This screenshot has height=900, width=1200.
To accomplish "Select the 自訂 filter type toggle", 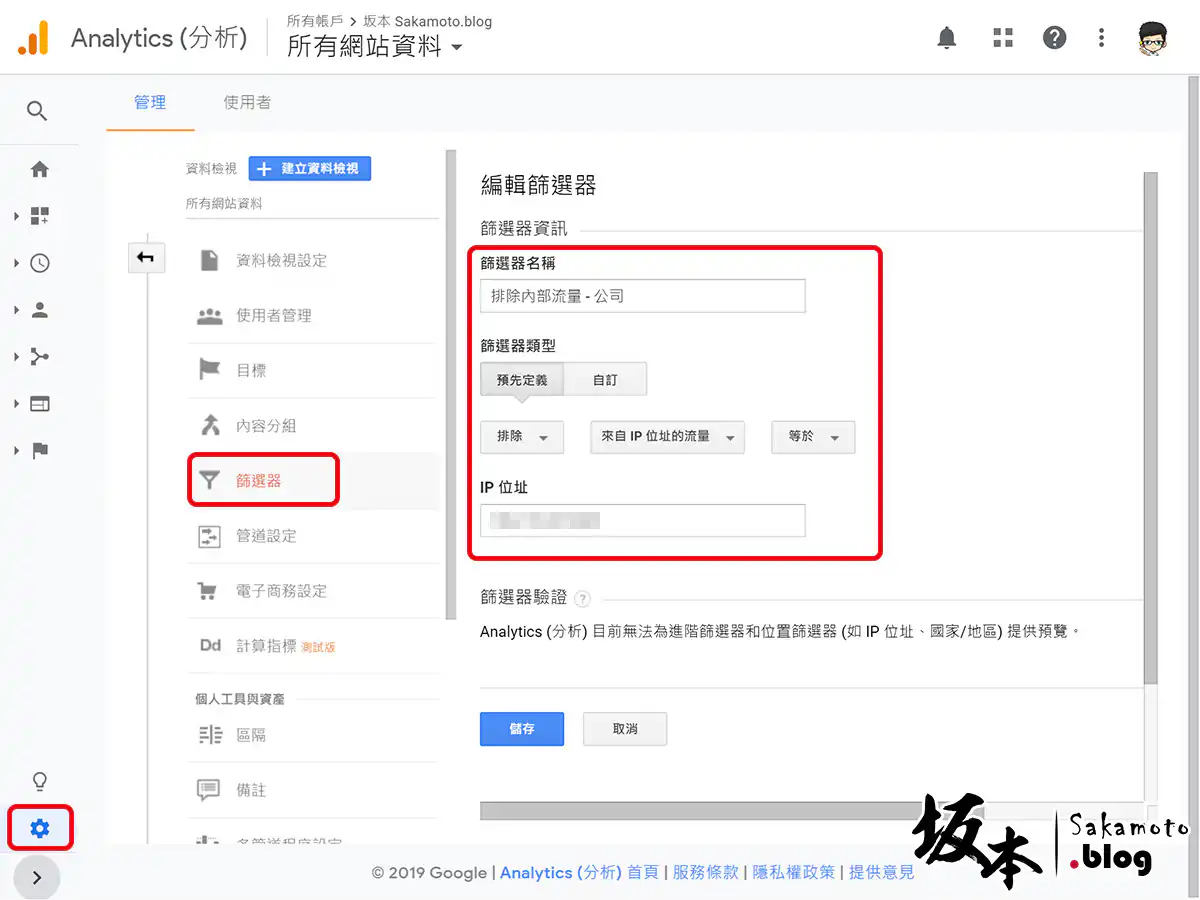I will pyautogui.click(x=605, y=380).
